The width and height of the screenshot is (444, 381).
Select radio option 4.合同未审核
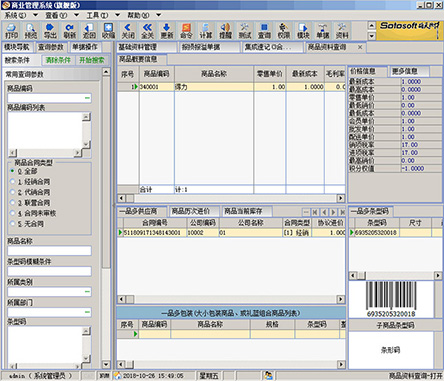[x=13, y=213]
